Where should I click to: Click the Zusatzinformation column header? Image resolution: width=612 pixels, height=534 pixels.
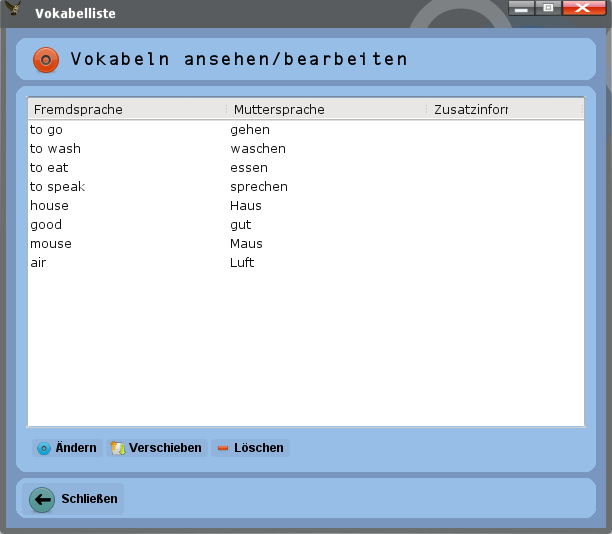[505, 109]
